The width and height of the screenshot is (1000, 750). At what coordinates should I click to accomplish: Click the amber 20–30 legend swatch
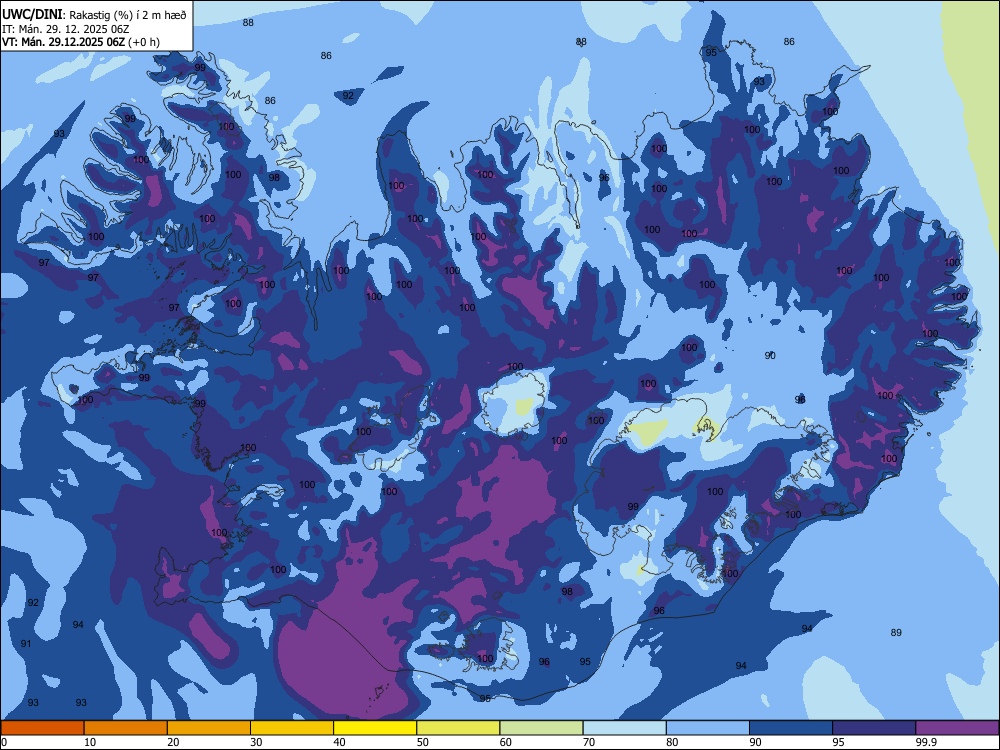click(x=209, y=728)
